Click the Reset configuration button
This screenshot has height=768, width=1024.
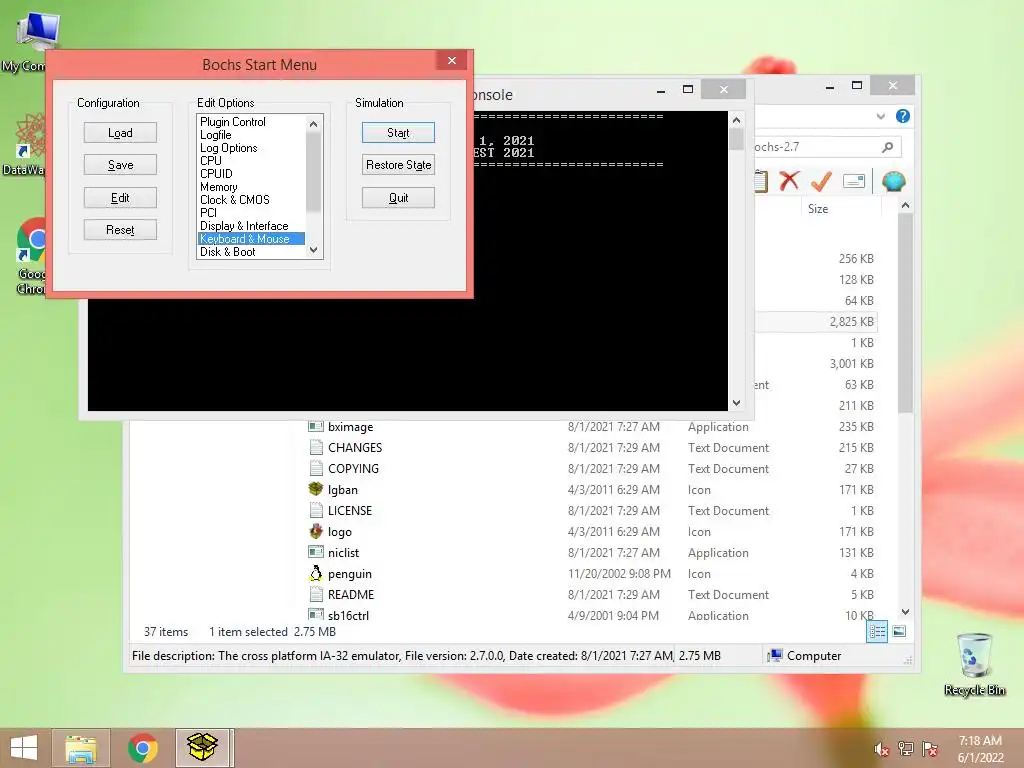coord(120,229)
